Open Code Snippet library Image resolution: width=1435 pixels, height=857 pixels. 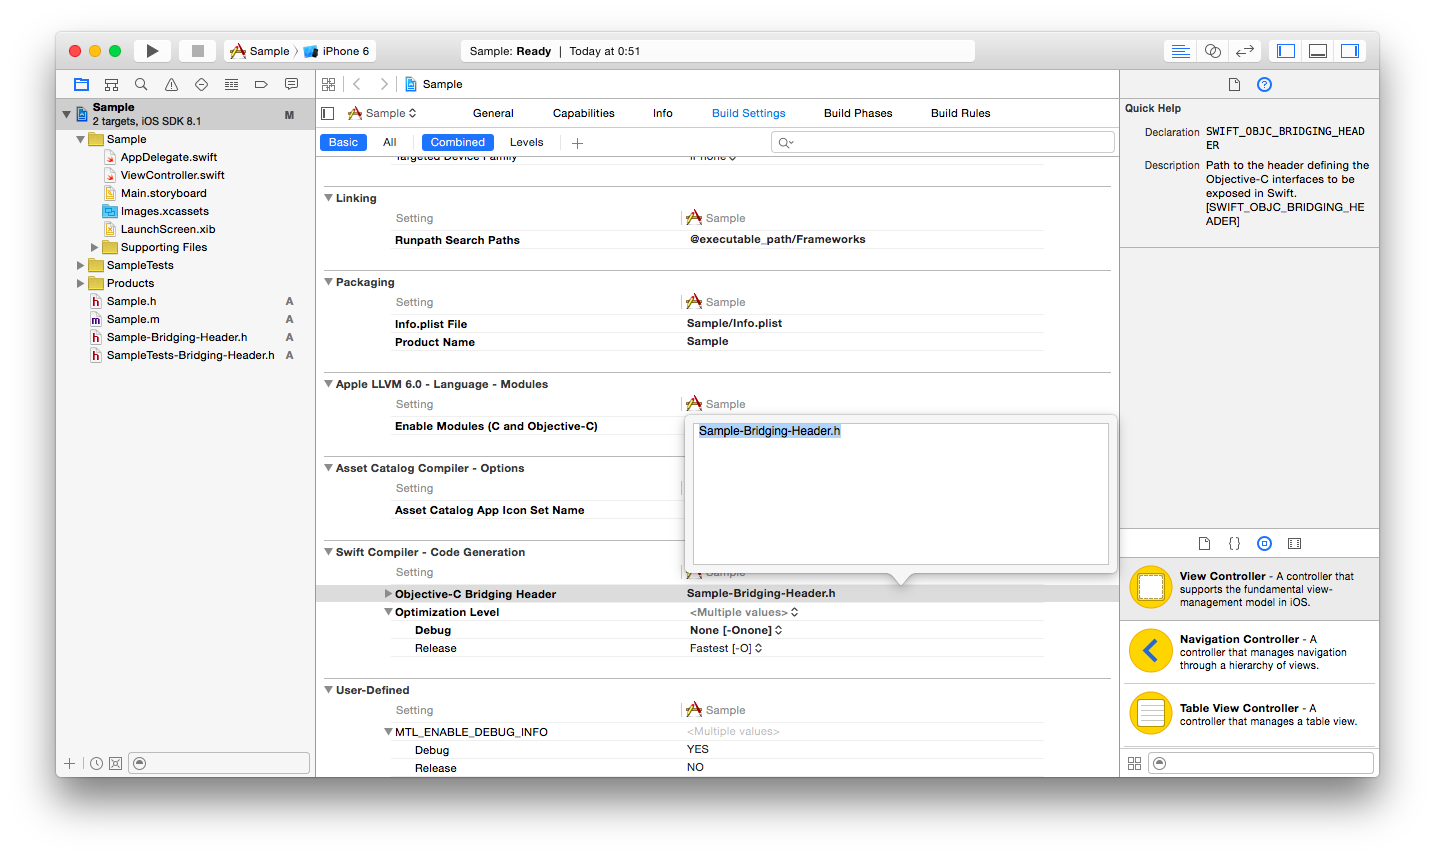(x=1234, y=544)
